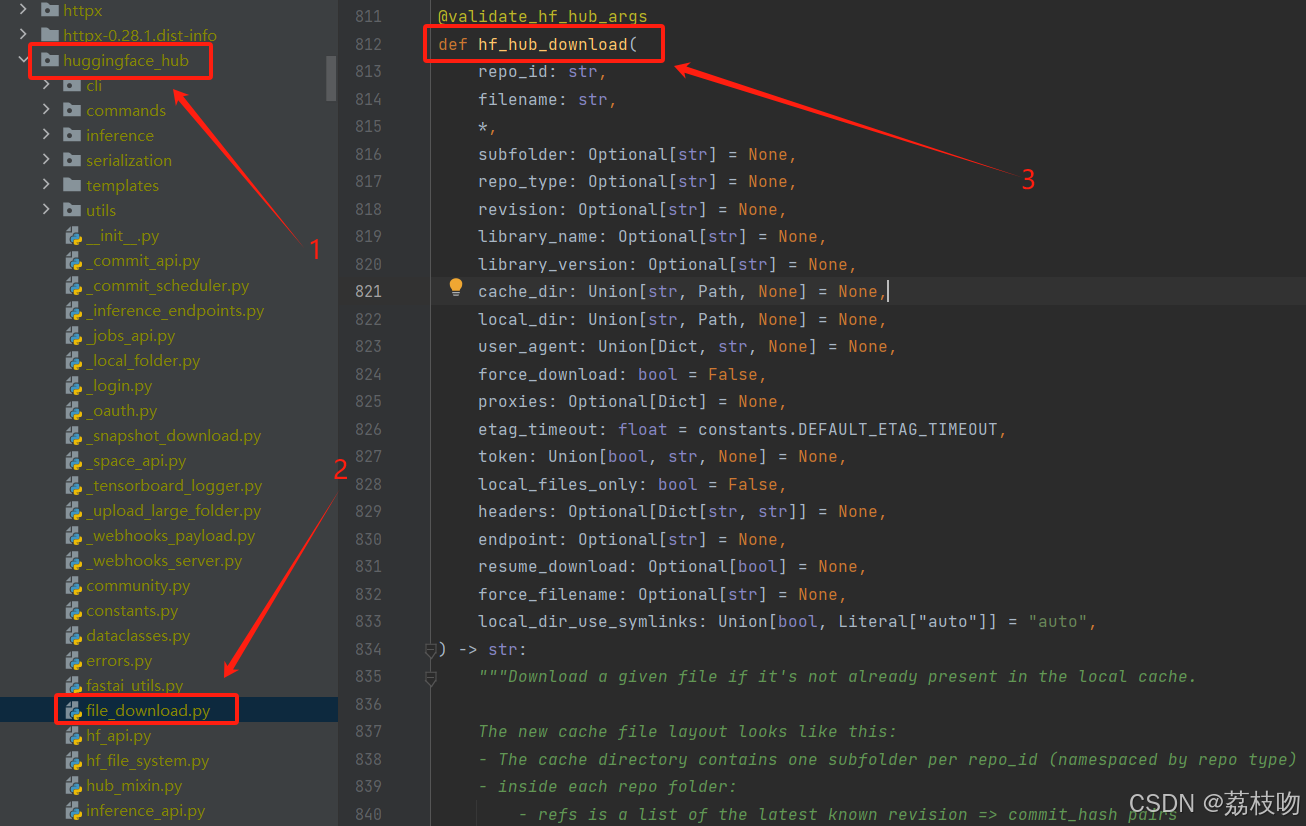1306x826 pixels.
Task: Click line number 812 in gutter
Action: (x=368, y=44)
